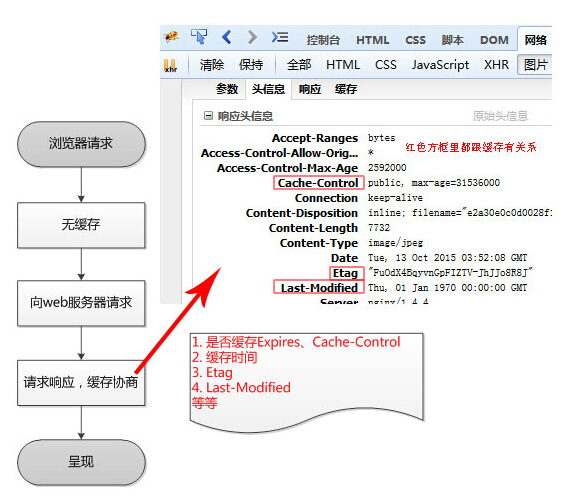Click the 清除 button
Screen dimensions: 577x502
pyautogui.click(x=212, y=65)
